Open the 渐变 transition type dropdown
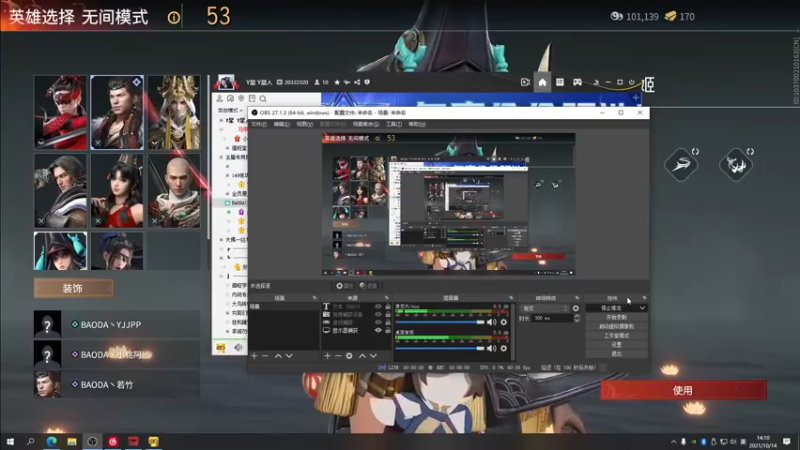Viewport: 800px width, 450px height. 544,308
